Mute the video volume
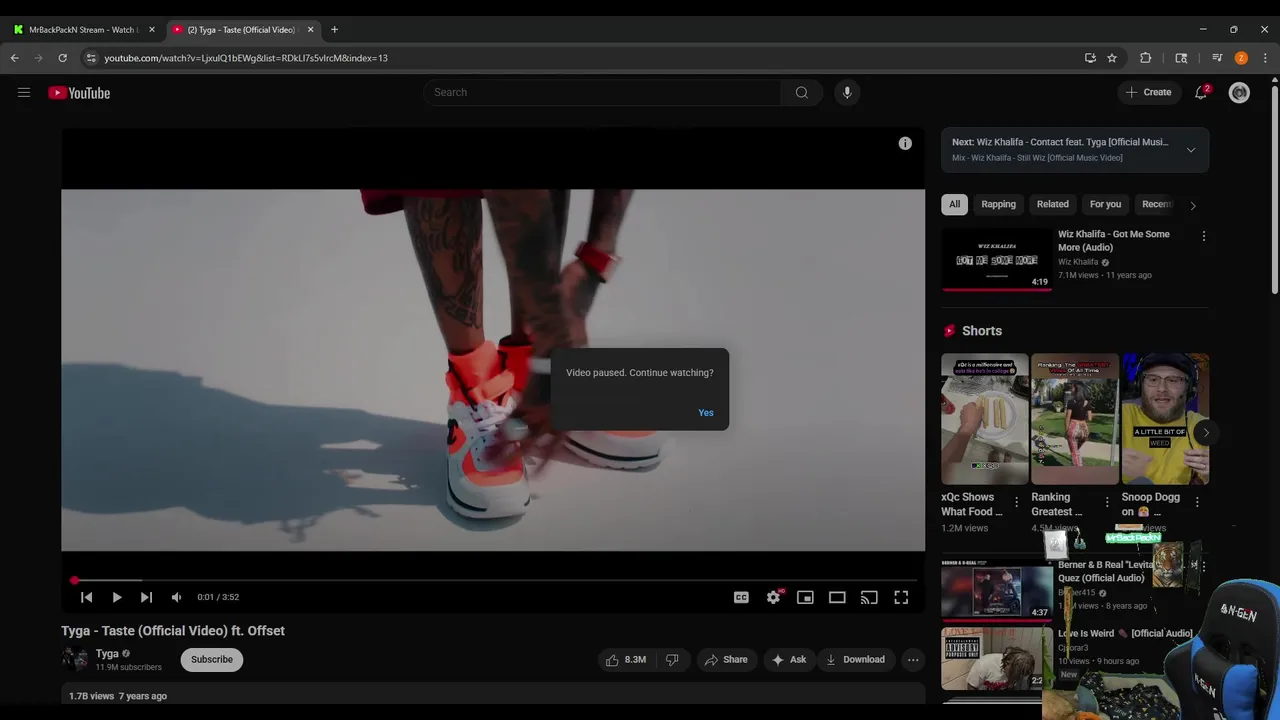Screen dimensions: 1280x720 point(176,597)
